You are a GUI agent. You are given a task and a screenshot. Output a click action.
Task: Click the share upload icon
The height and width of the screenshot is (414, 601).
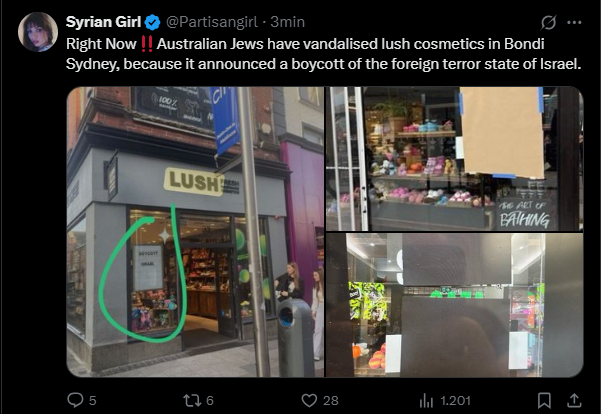(x=574, y=400)
